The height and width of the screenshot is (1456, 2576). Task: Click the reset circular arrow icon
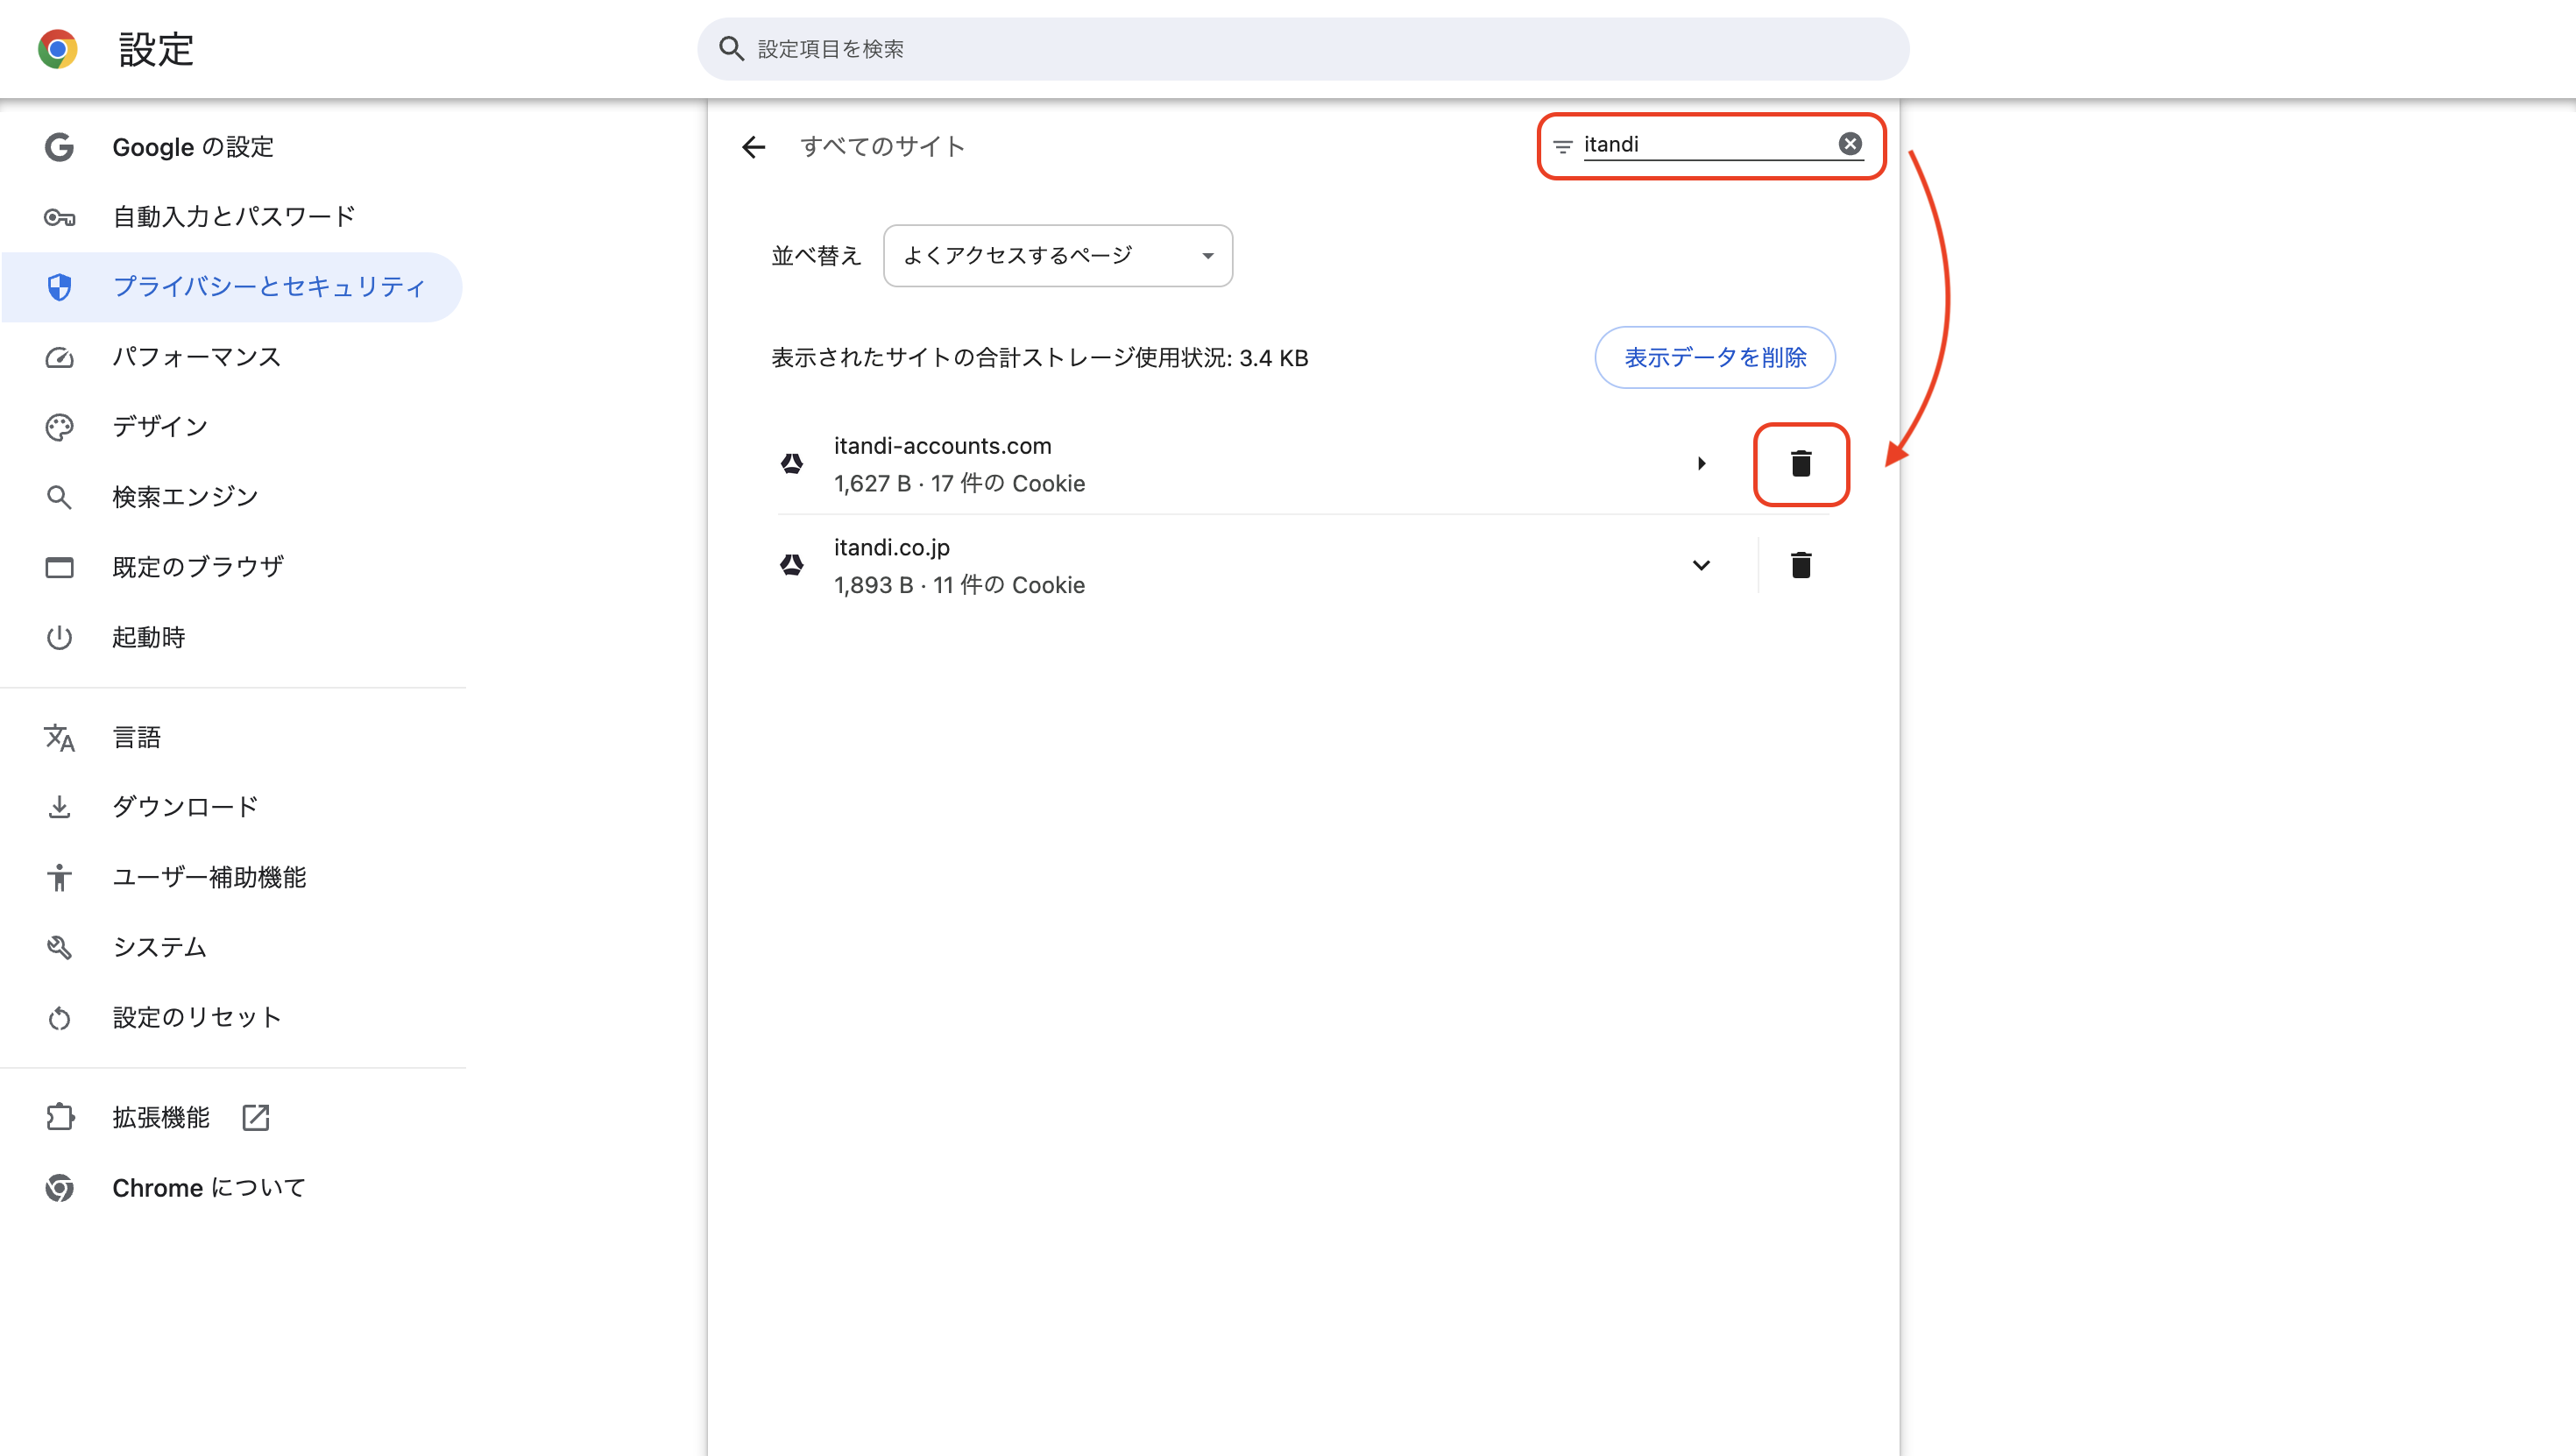pos(59,1018)
